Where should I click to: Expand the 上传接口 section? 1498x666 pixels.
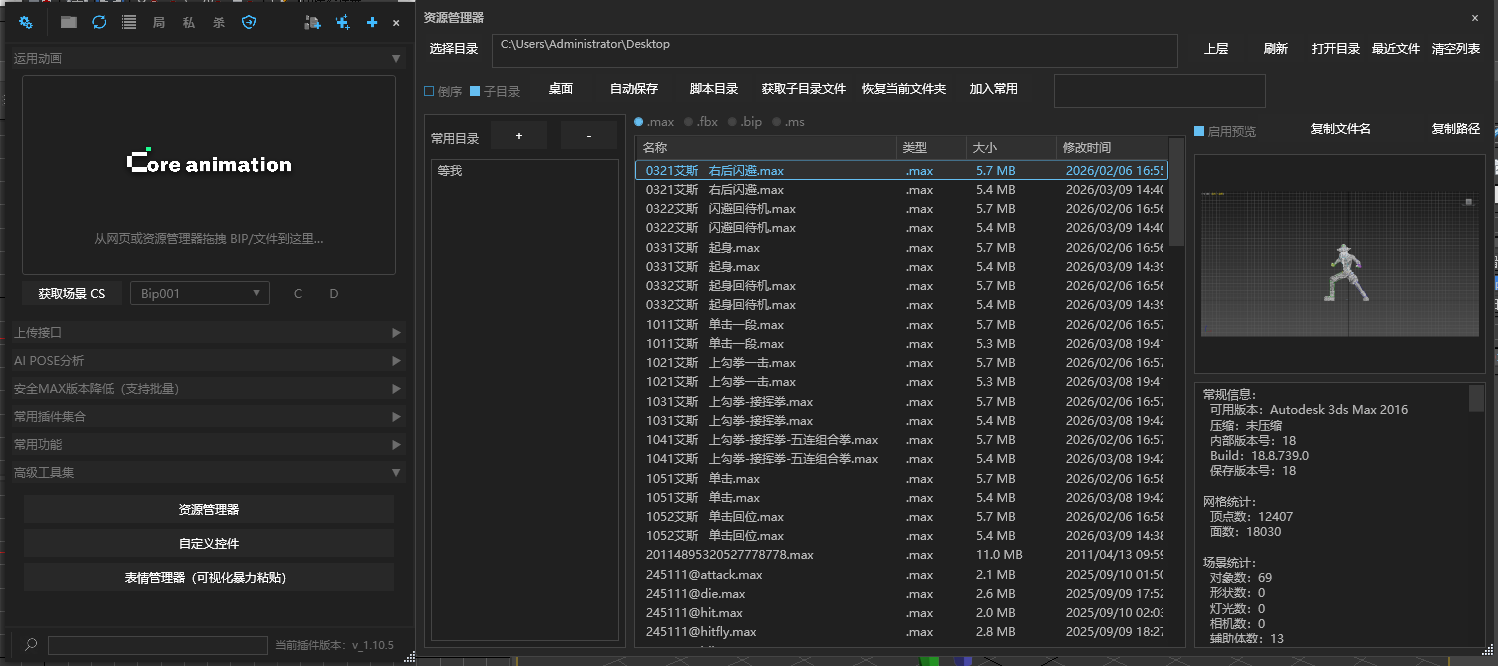207,333
